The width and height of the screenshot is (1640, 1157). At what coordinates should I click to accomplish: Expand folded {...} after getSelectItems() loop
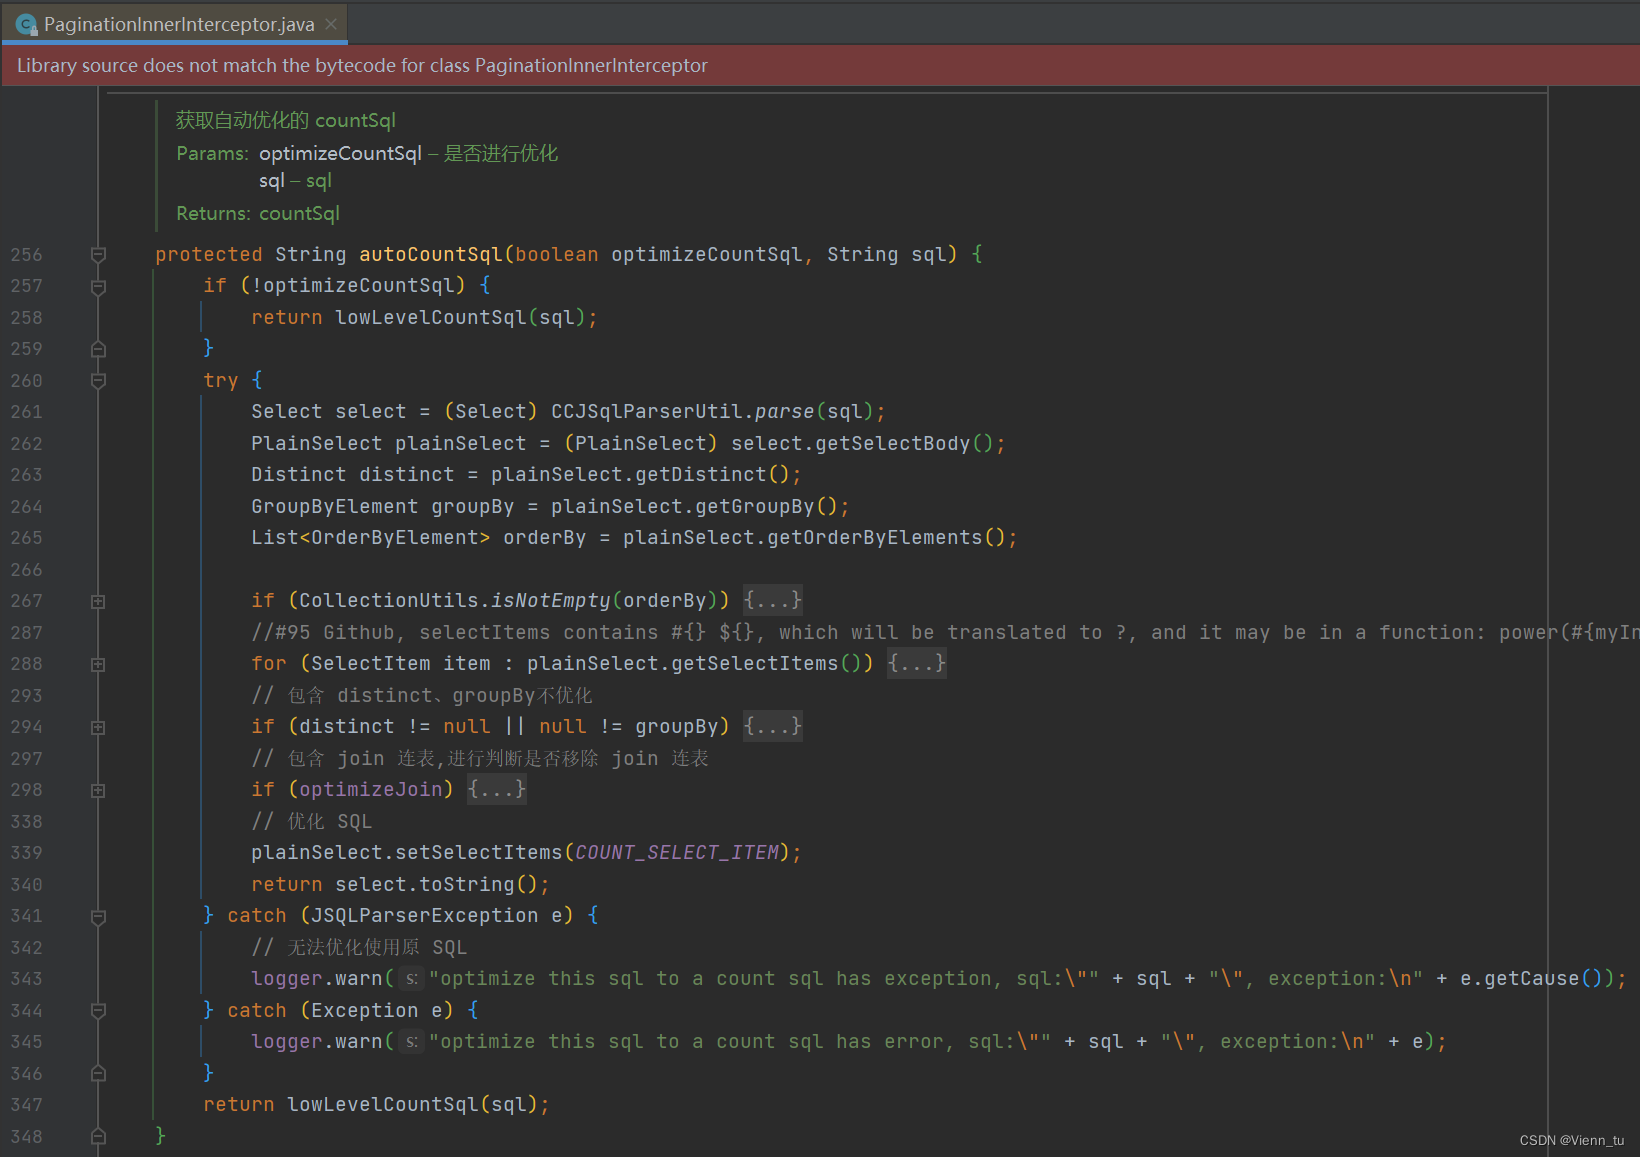click(x=916, y=663)
